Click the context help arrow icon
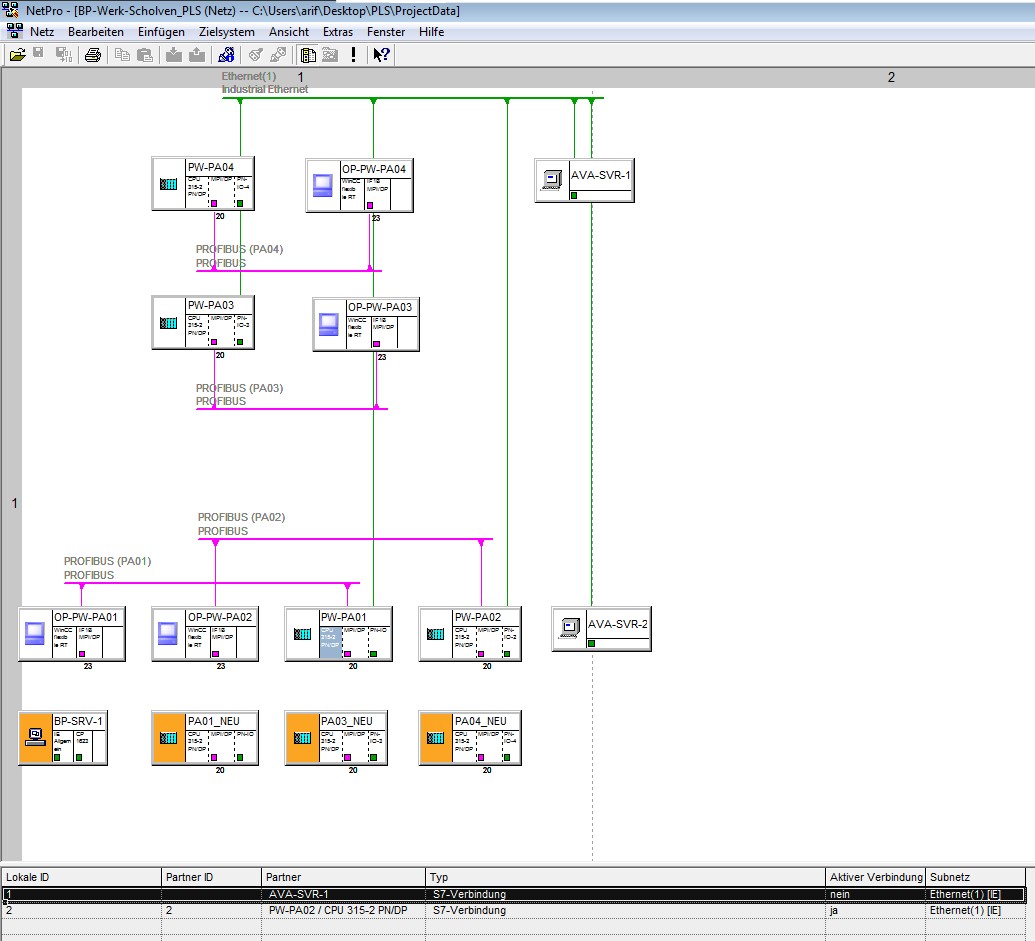The image size is (1035, 941). pyautogui.click(x=381, y=55)
